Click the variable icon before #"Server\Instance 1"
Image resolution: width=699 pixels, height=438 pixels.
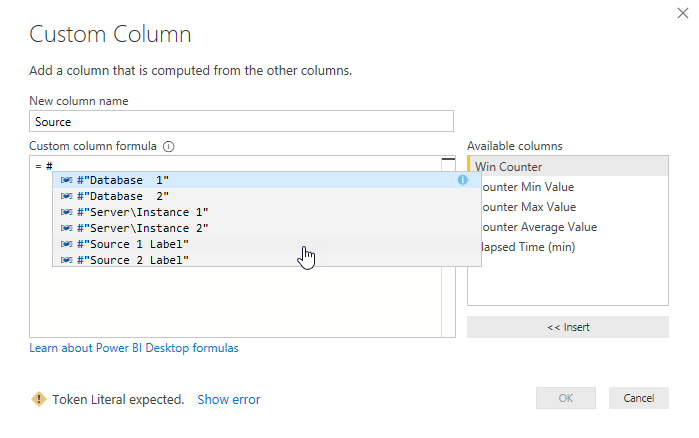[66, 212]
